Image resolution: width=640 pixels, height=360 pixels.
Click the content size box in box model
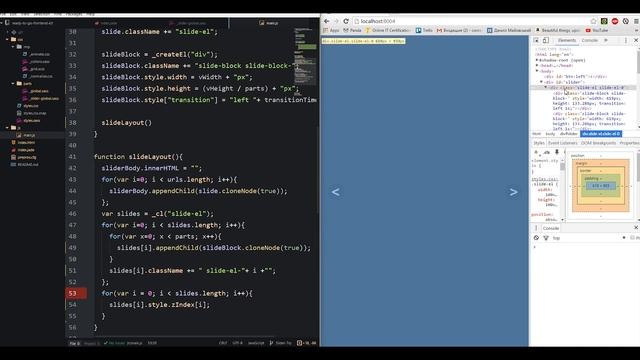click(601, 186)
